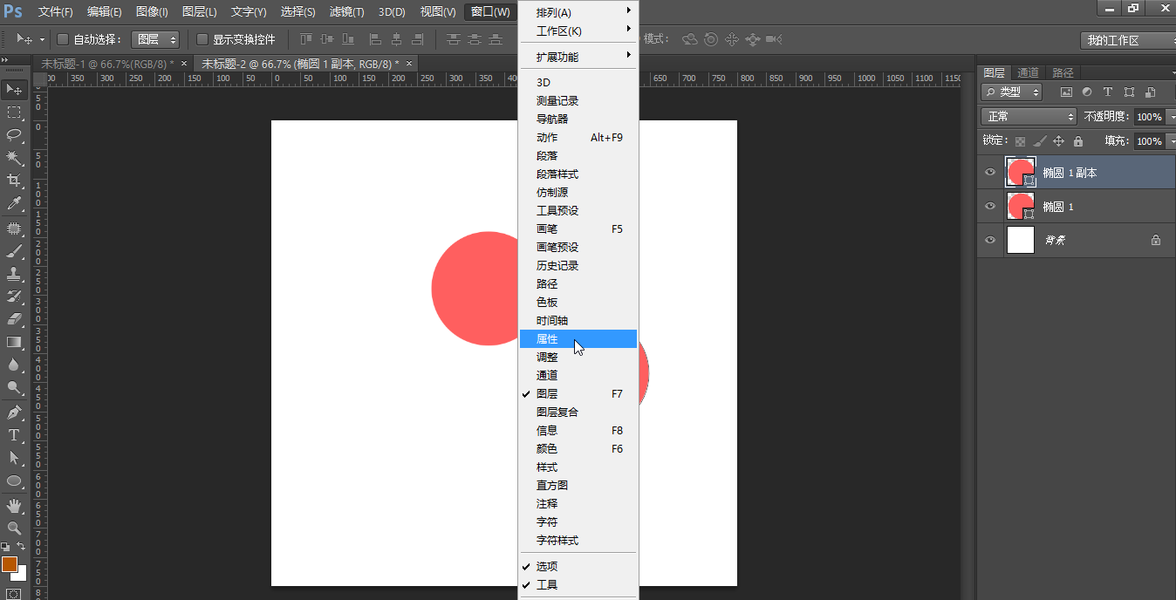Select the Path Selection tool
1176x600 pixels.
tap(14, 458)
